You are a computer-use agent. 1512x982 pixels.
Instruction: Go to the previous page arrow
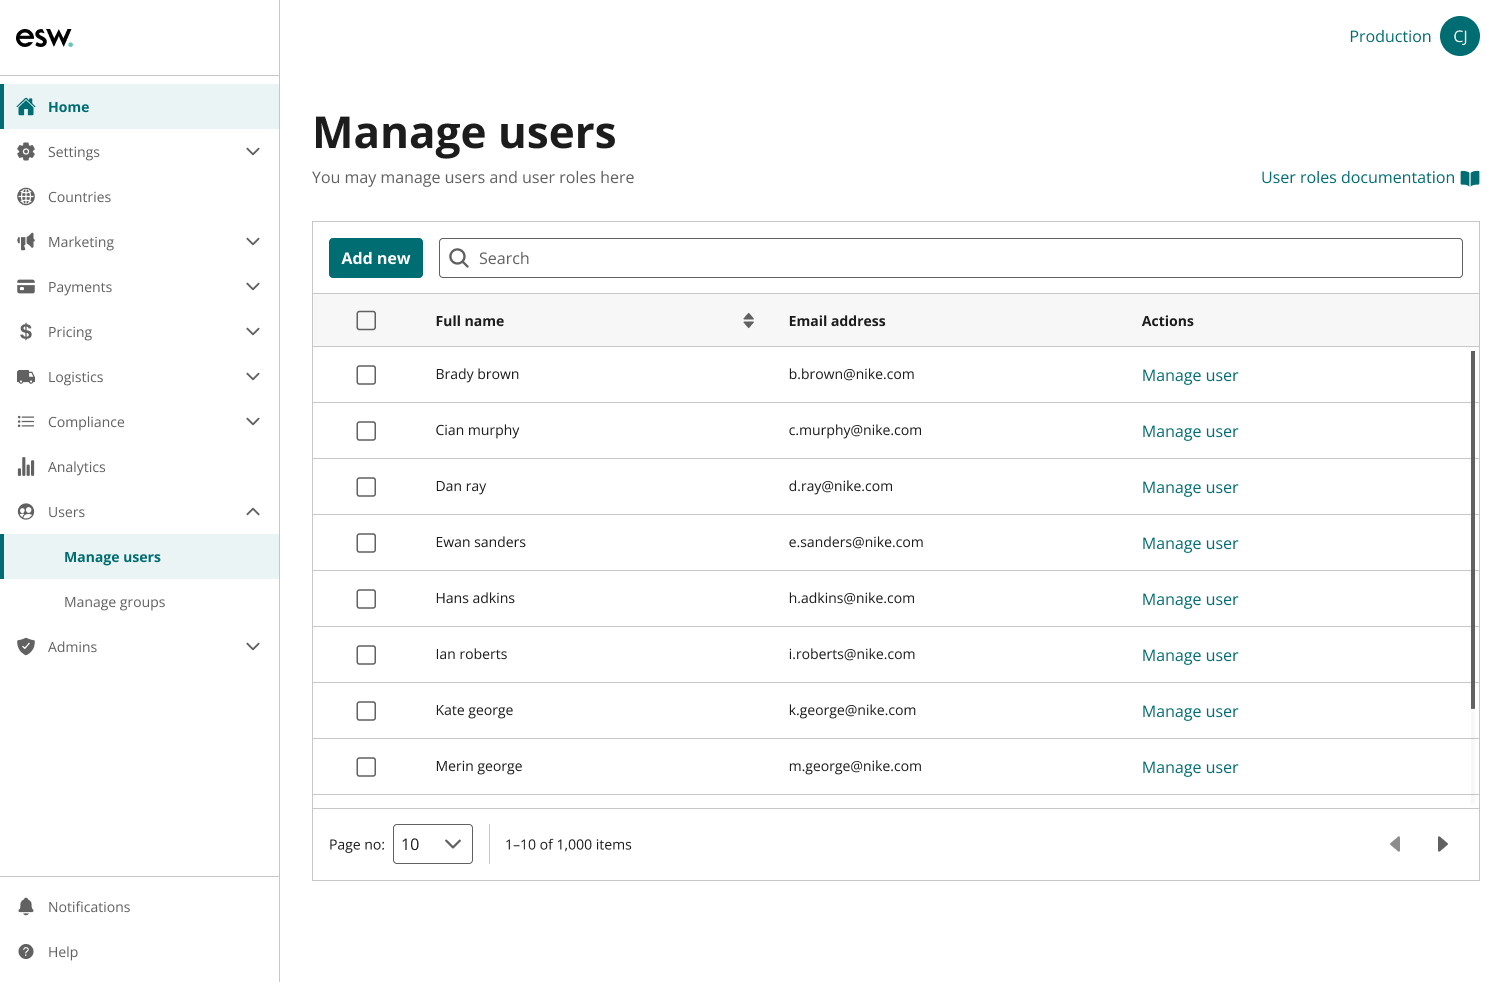coord(1395,844)
